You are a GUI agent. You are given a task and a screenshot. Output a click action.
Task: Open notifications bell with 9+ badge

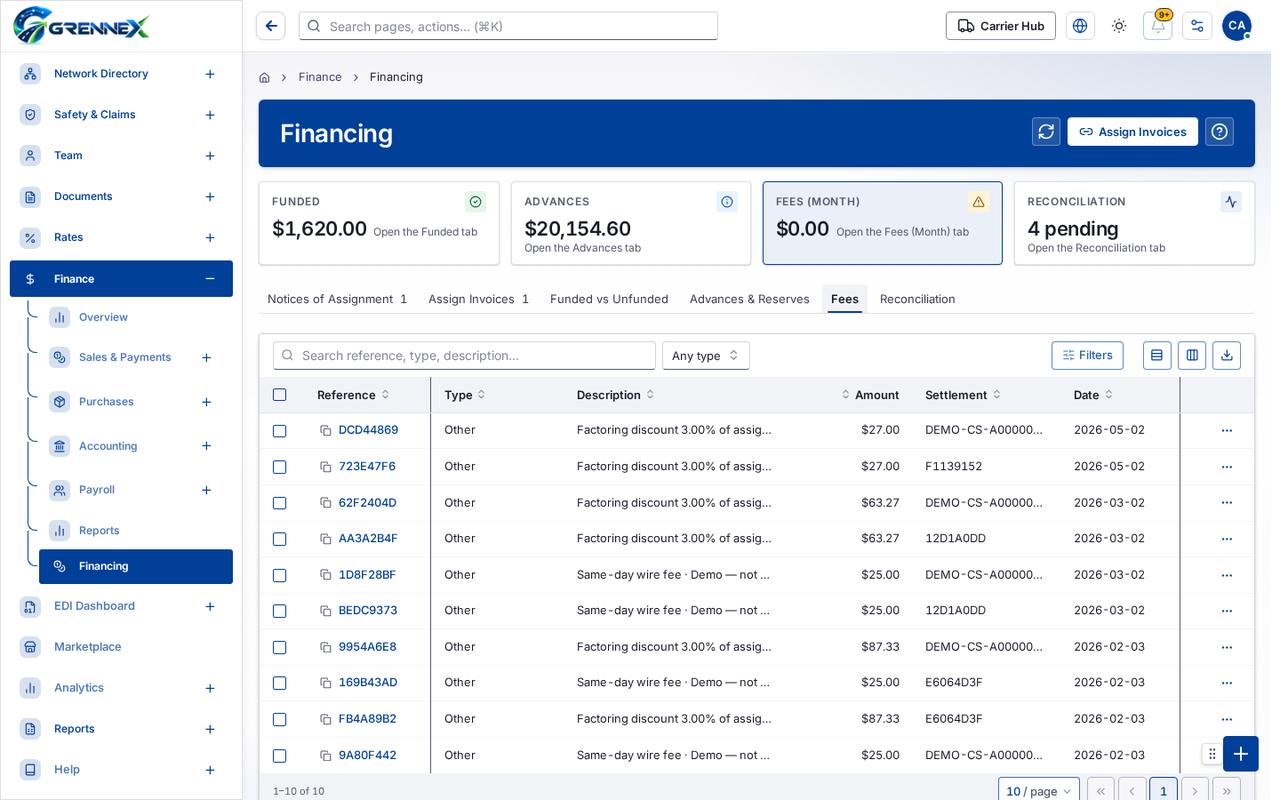pyautogui.click(x=1158, y=26)
